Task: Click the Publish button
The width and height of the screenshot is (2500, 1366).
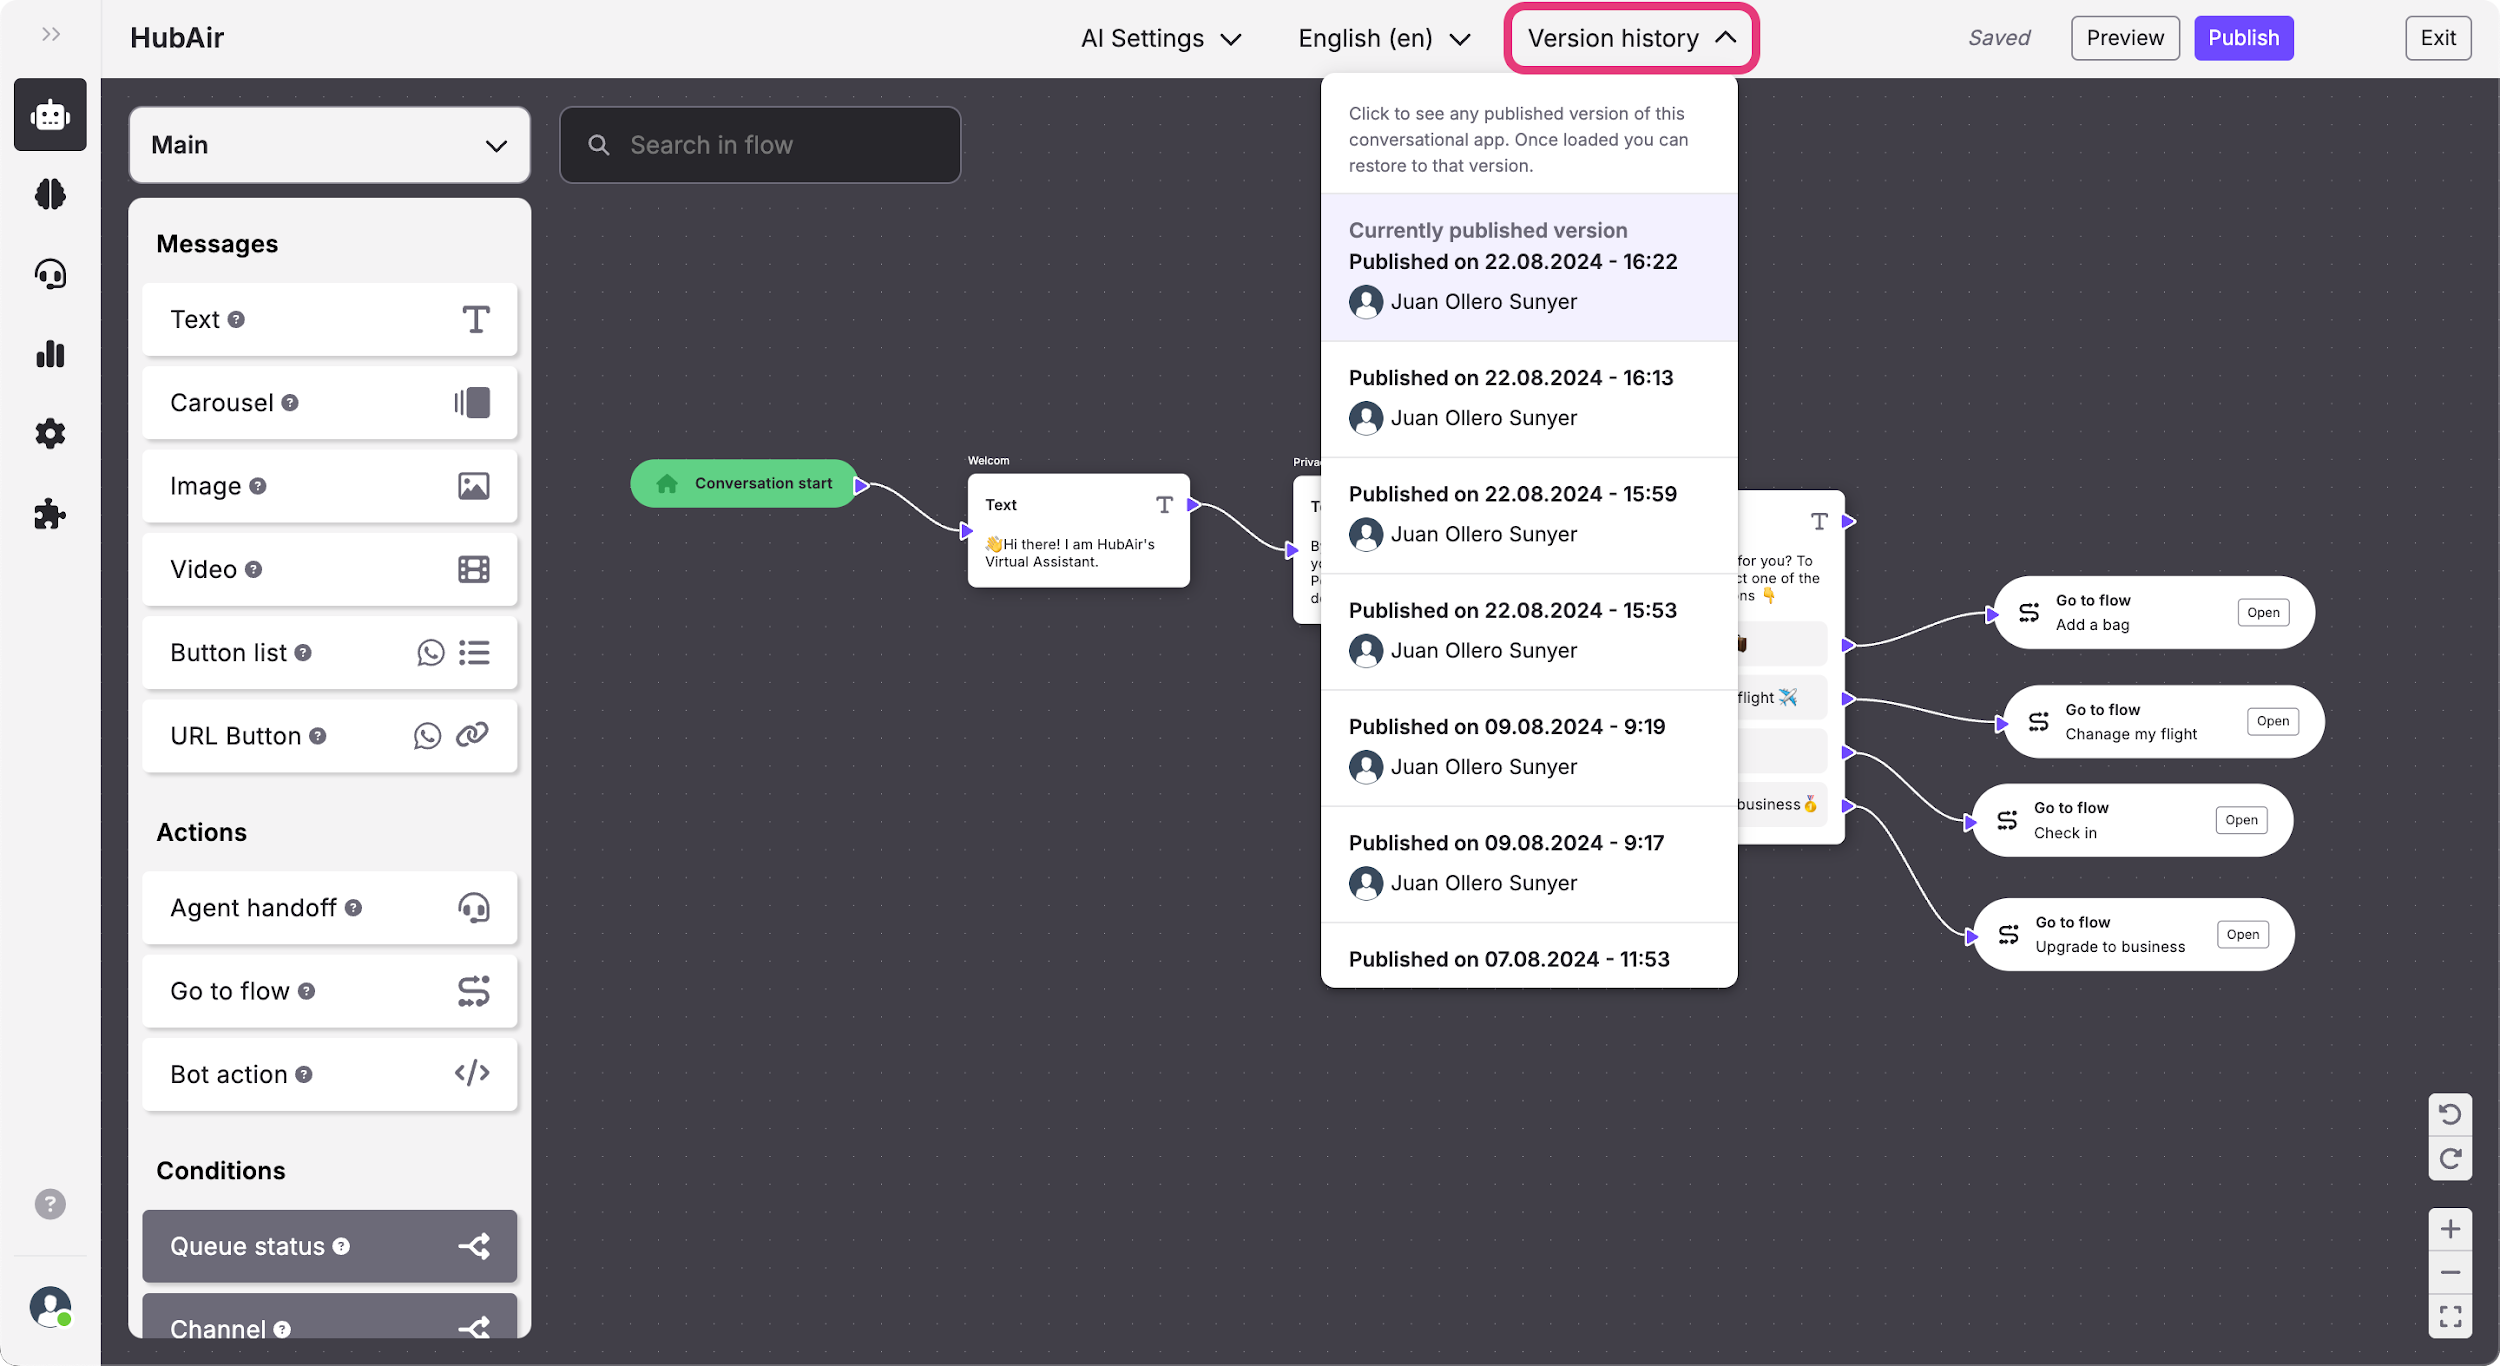Action: click(2243, 38)
